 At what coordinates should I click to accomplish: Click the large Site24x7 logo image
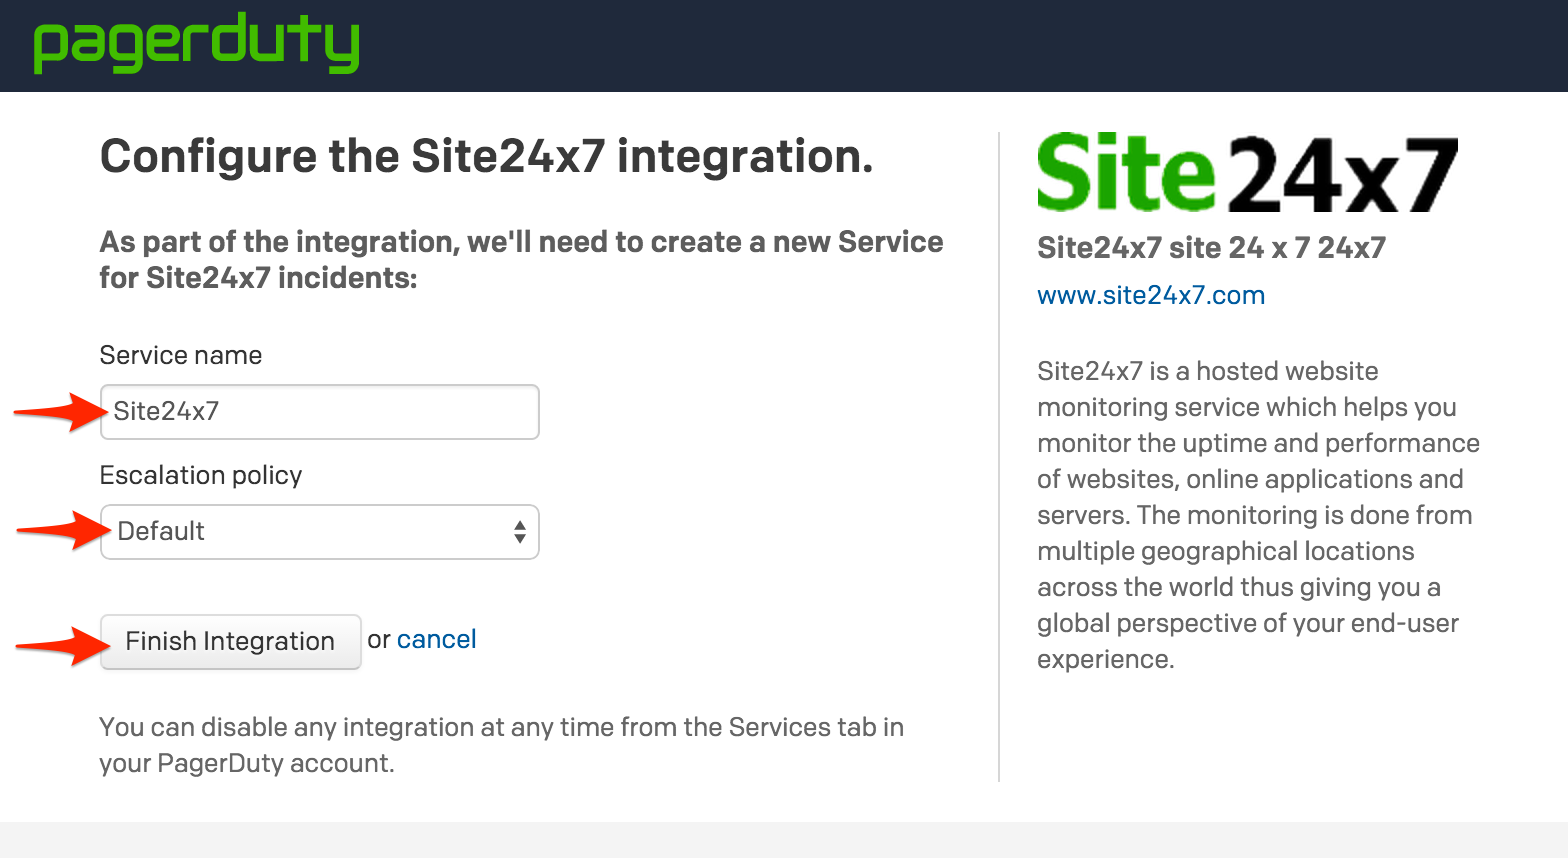(1246, 174)
